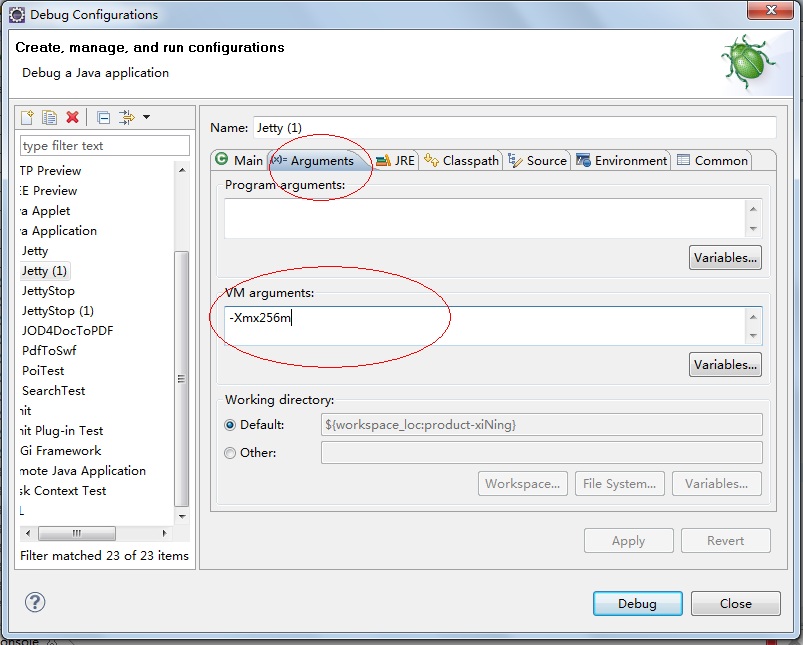Click the horizontal scroll left arrow in list
Viewport: 803px width, 645px height.
(x=28, y=533)
